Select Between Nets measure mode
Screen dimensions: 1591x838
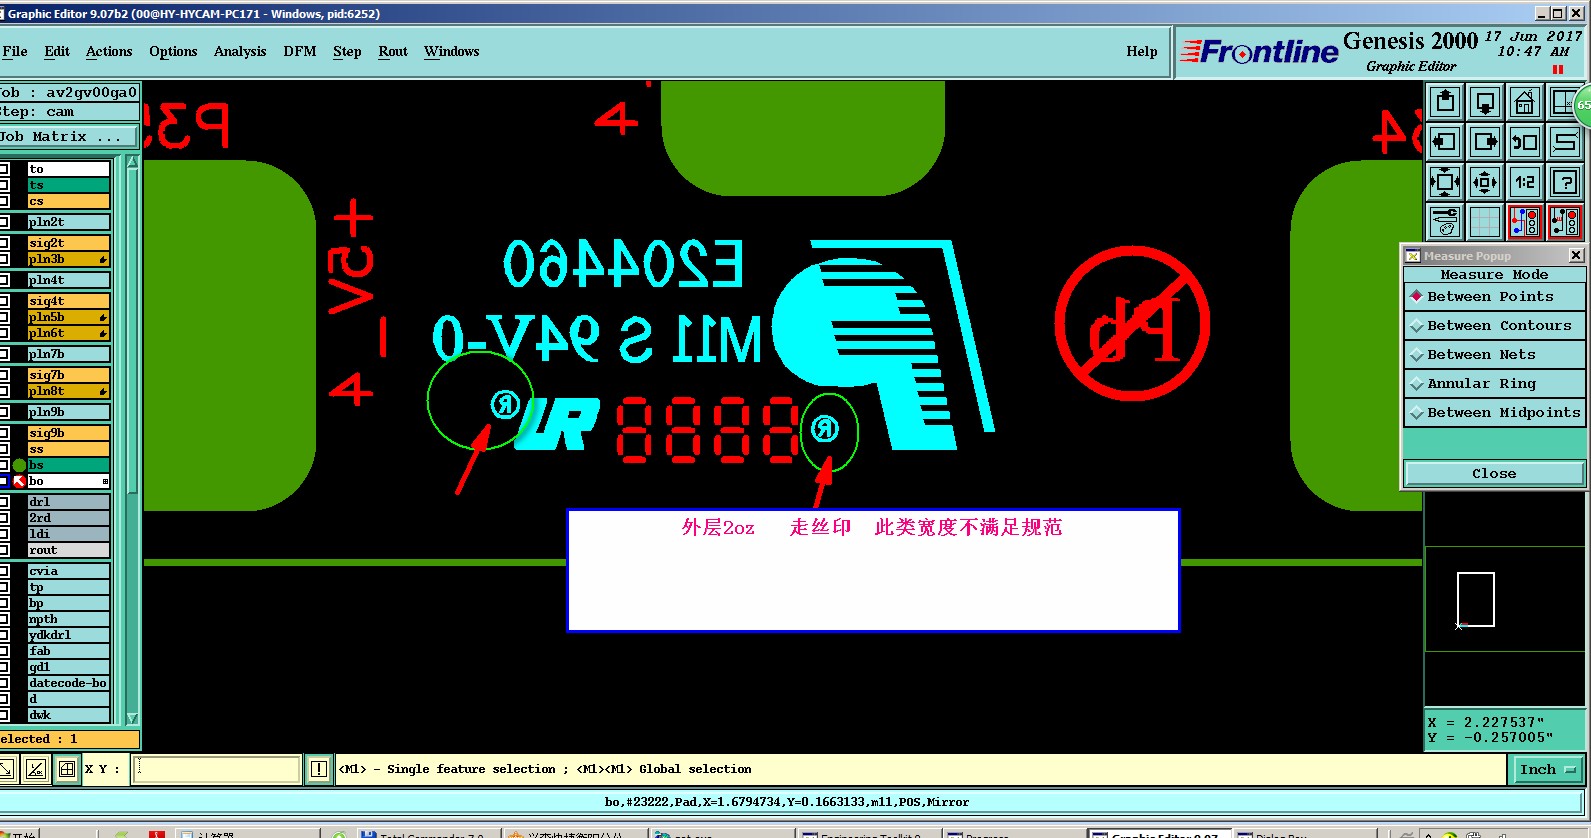tap(1494, 355)
